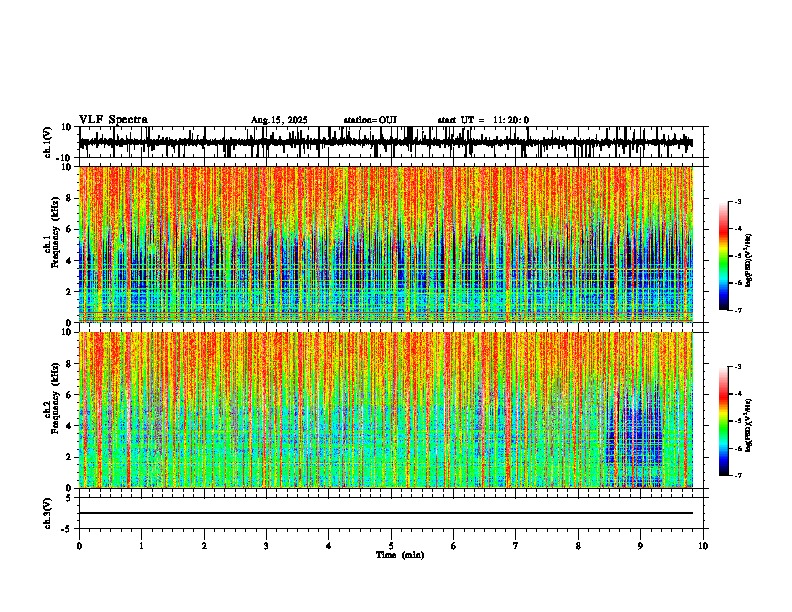Viewport: 792px width, 612px height.
Task: Click the "3" tick on the time axis
Action: point(266,546)
